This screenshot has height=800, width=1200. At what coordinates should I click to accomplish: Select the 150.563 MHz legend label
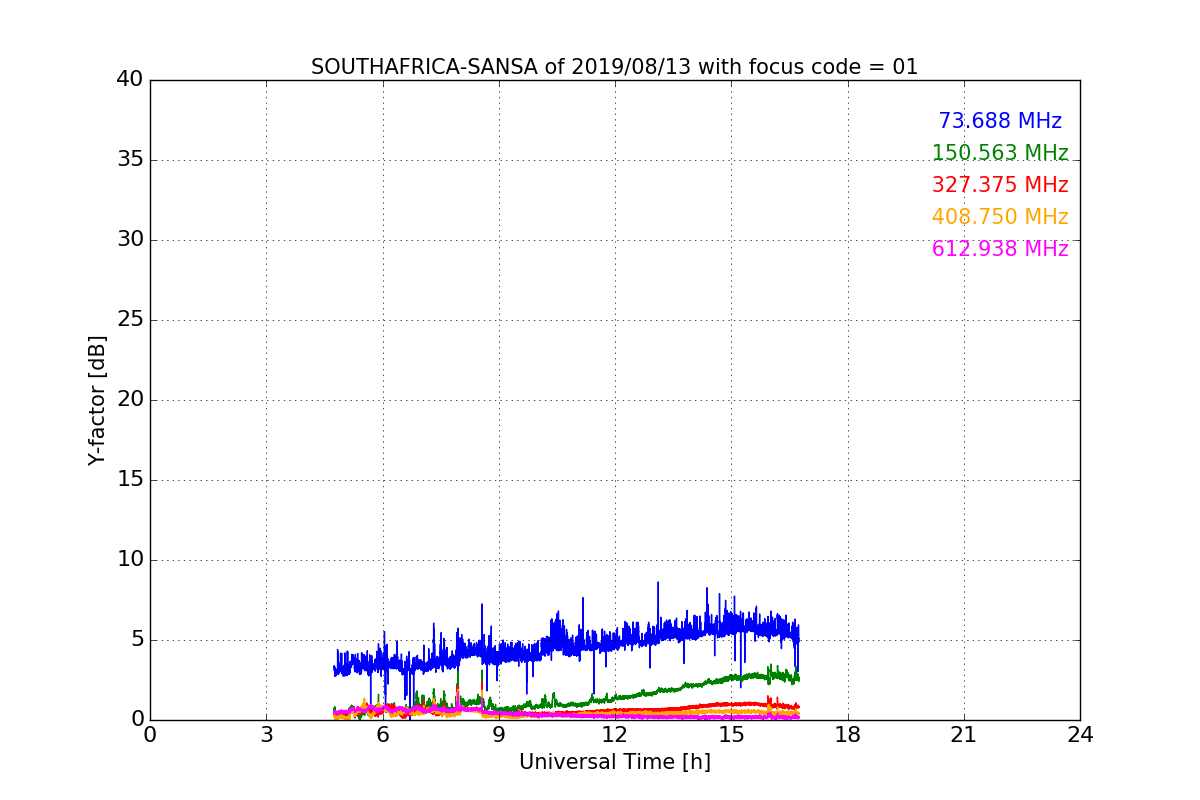point(1000,153)
